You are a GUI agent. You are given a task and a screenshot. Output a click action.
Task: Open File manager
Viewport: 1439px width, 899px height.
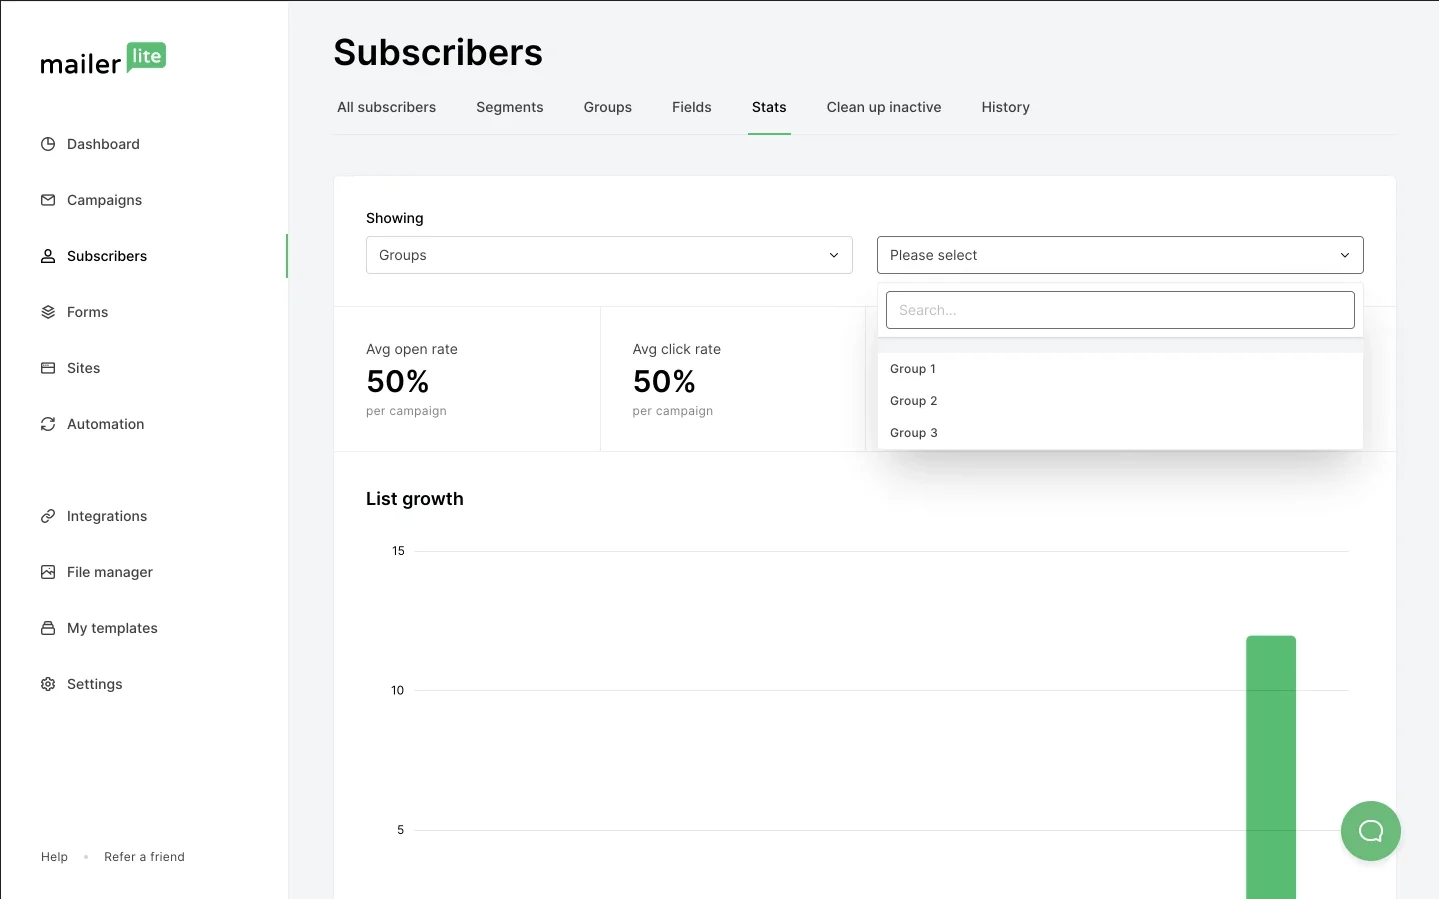coord(110,572)
